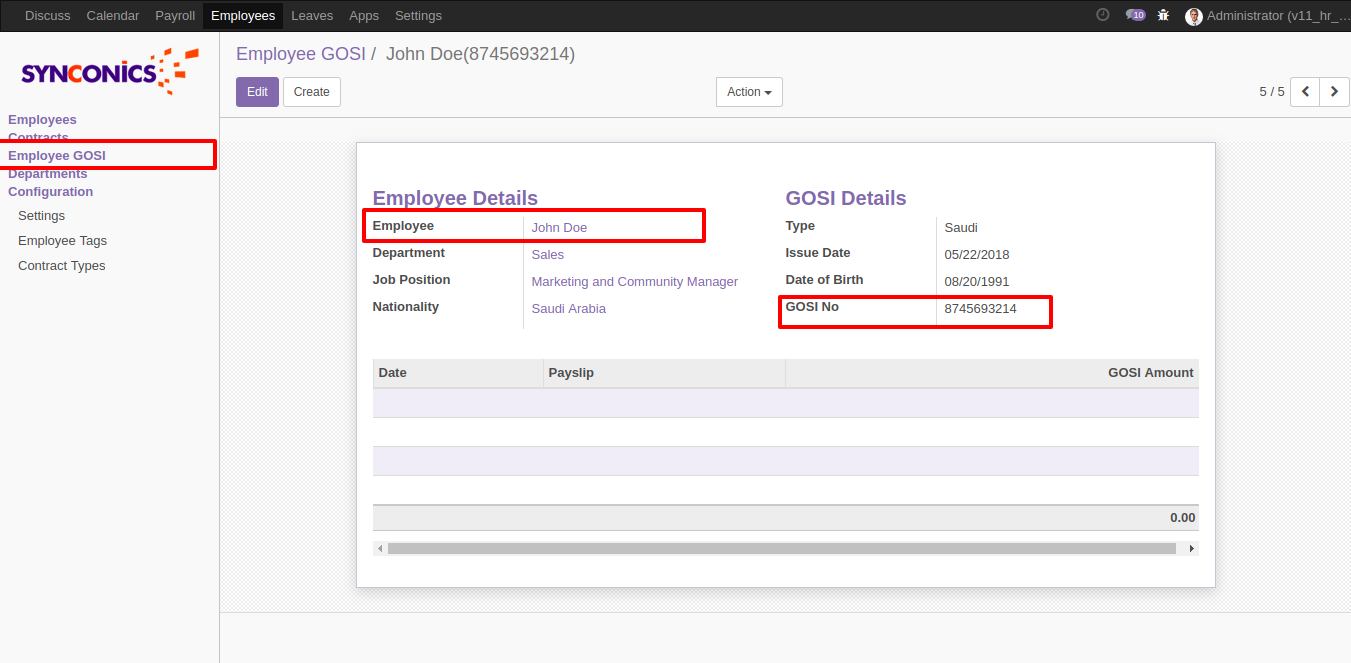The height and width of the screenshot is (663, 1351).
Task: Open the John Doe employee link
Action: pos(559,228)
